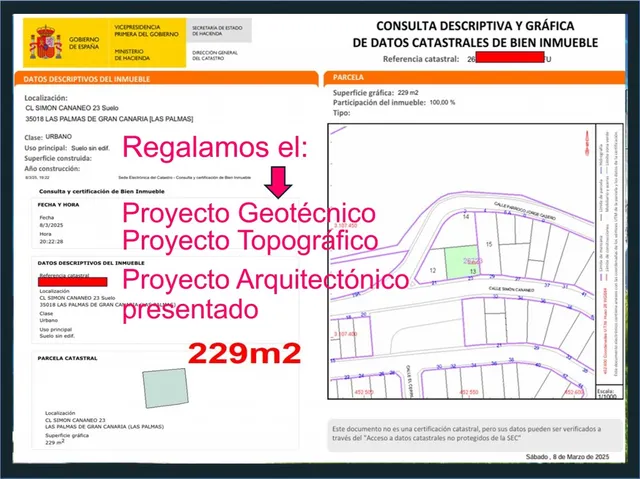This screenshot has height=479, width=640.
Task: Click the small 'Sede Electrónica del Catastro' header line
Action: pyautogui.click(x=184, y=177)
